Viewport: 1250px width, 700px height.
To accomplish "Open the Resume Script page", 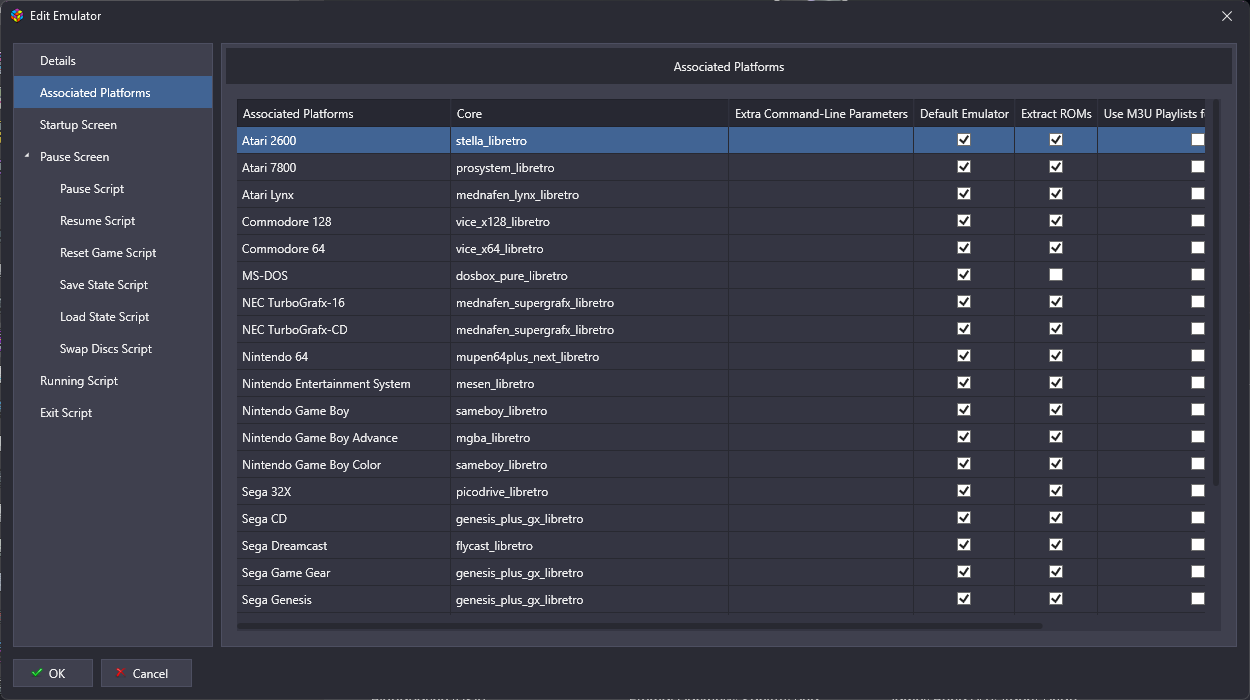I will pyautogui.click(x=113, y=221).
